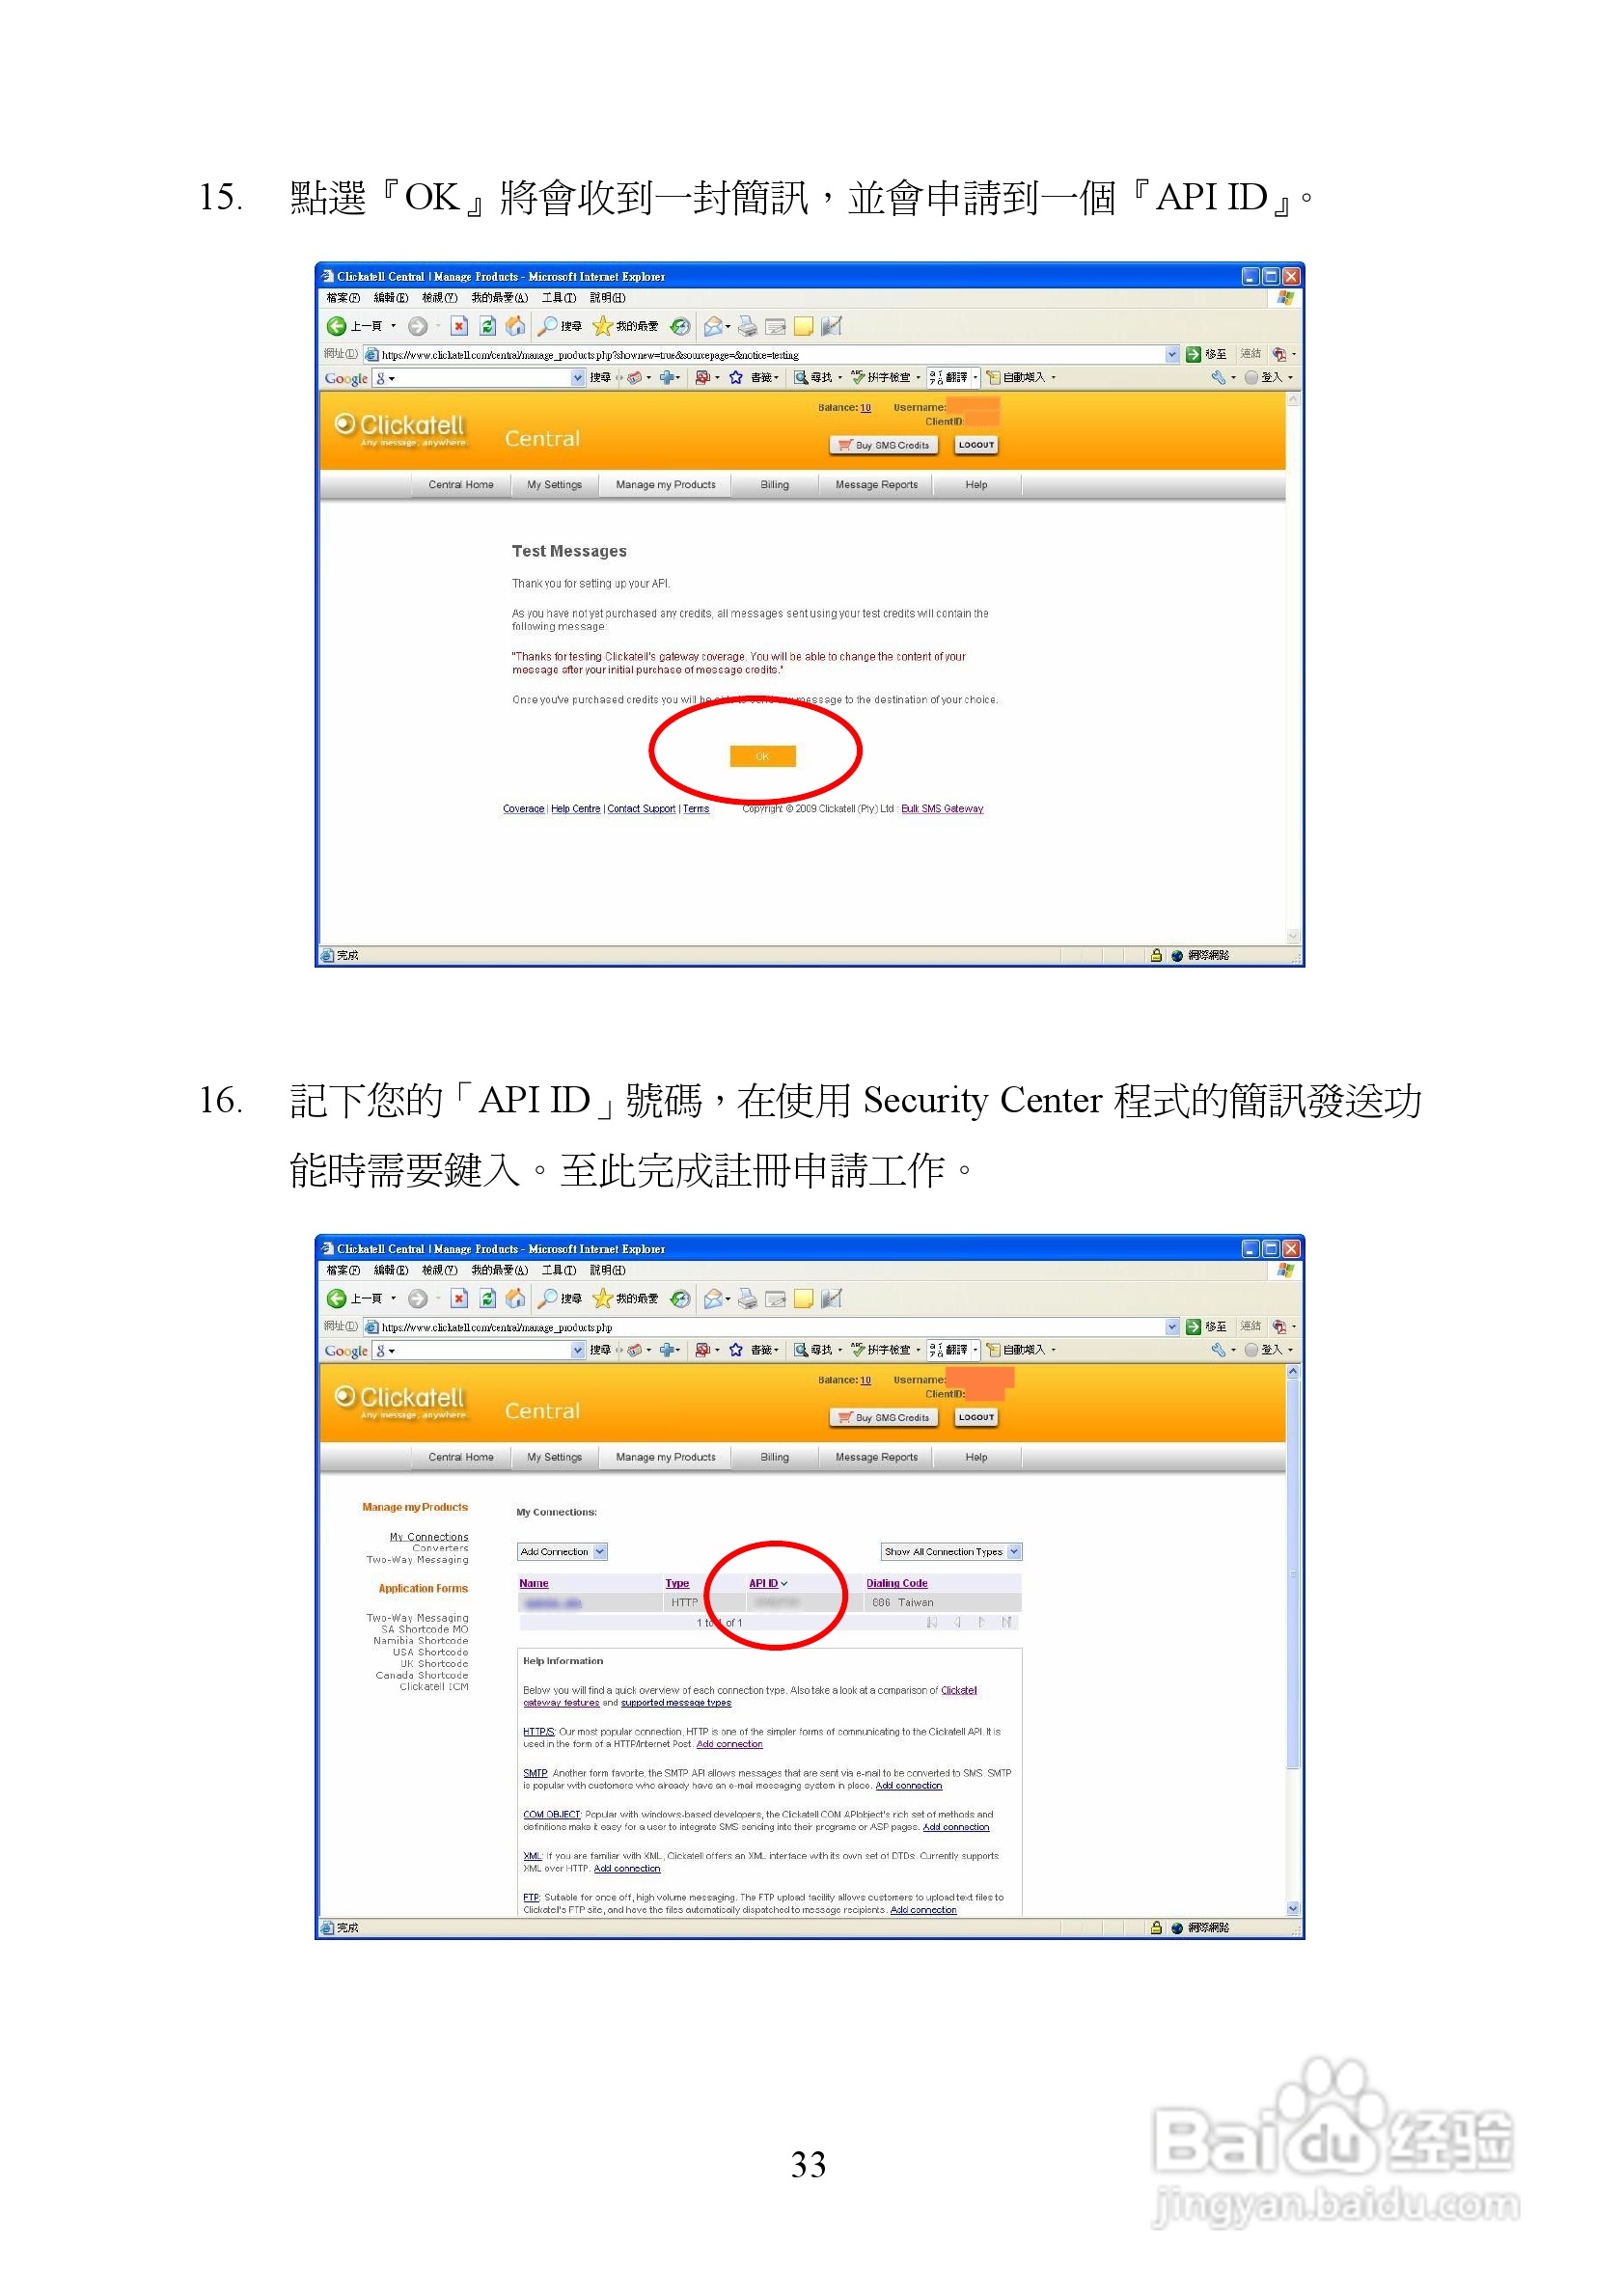Click the Print icon in IE toolbar
The width and height of the screenshot is (1621, 2296).
click(x=749, y=328)
